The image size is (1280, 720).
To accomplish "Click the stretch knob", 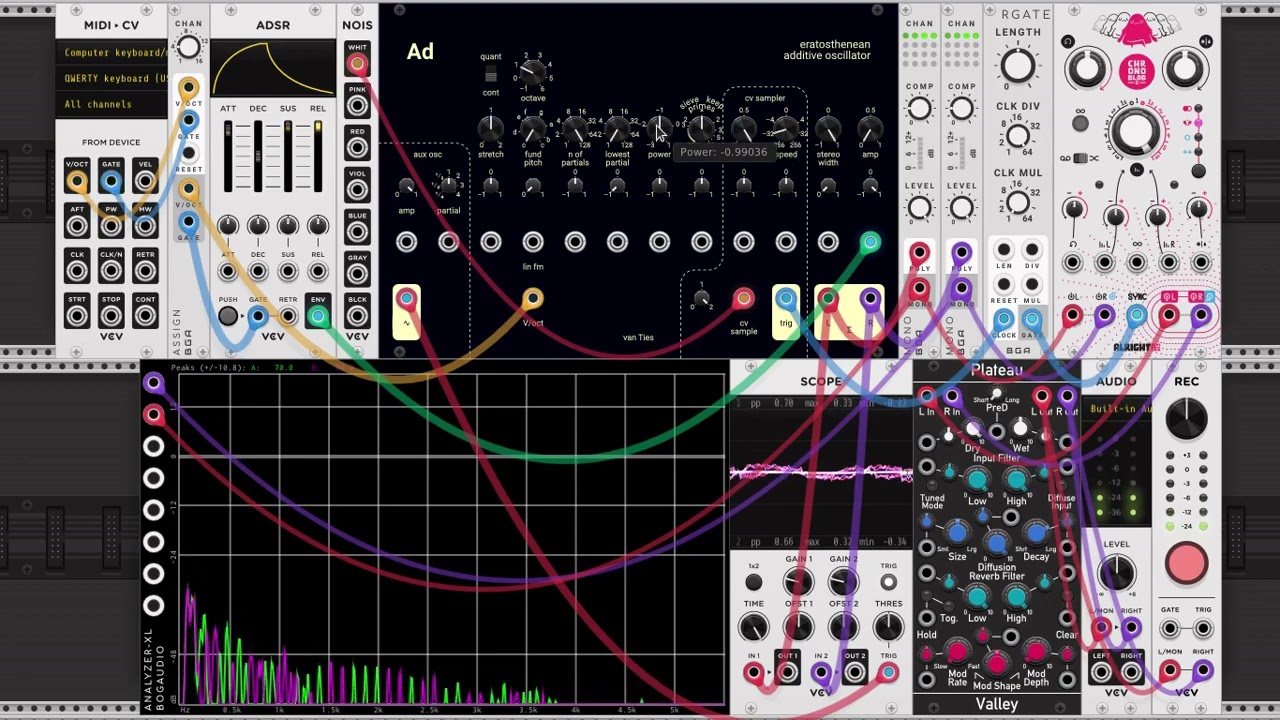I will (x=490, y=128).
